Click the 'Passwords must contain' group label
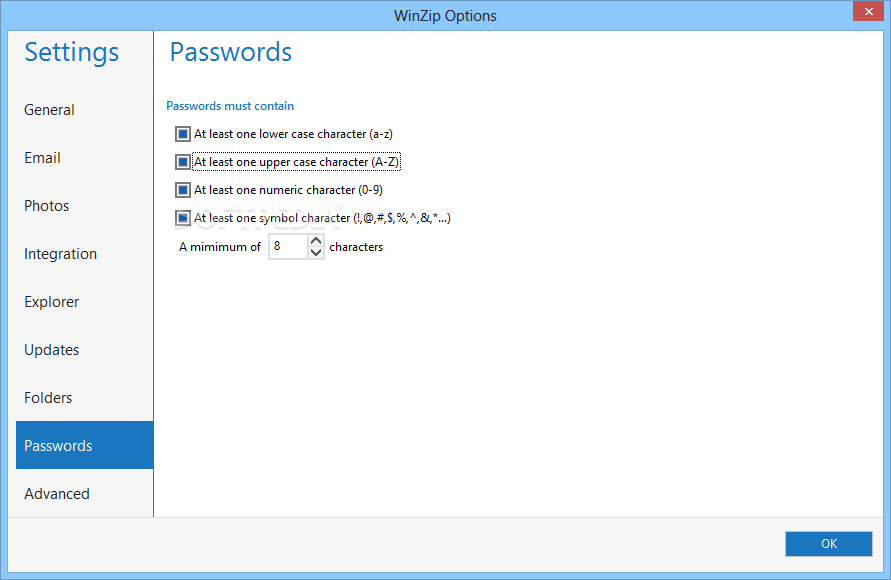 point(230,106)
